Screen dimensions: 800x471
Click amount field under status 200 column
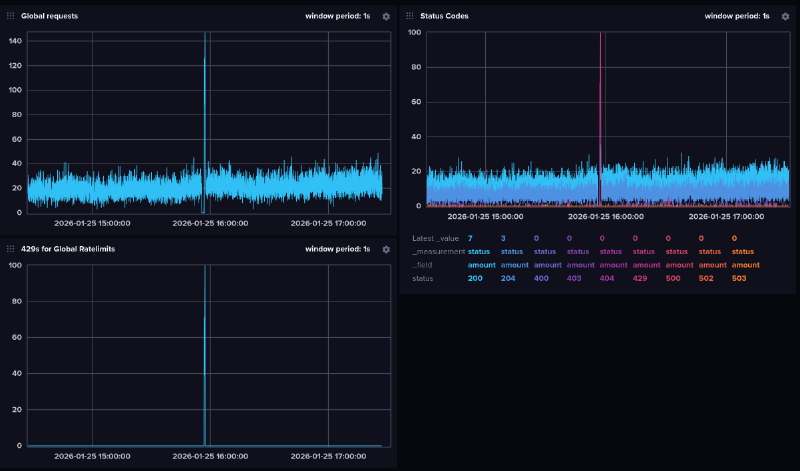click(x=481, y=265)
